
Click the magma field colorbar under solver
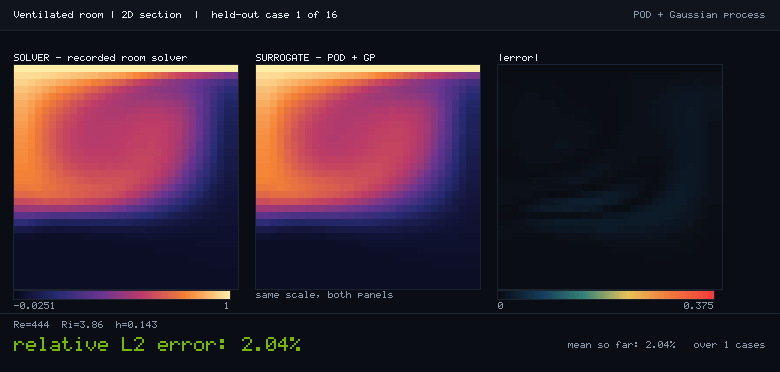pyautogui.click(x=122, y=295)
